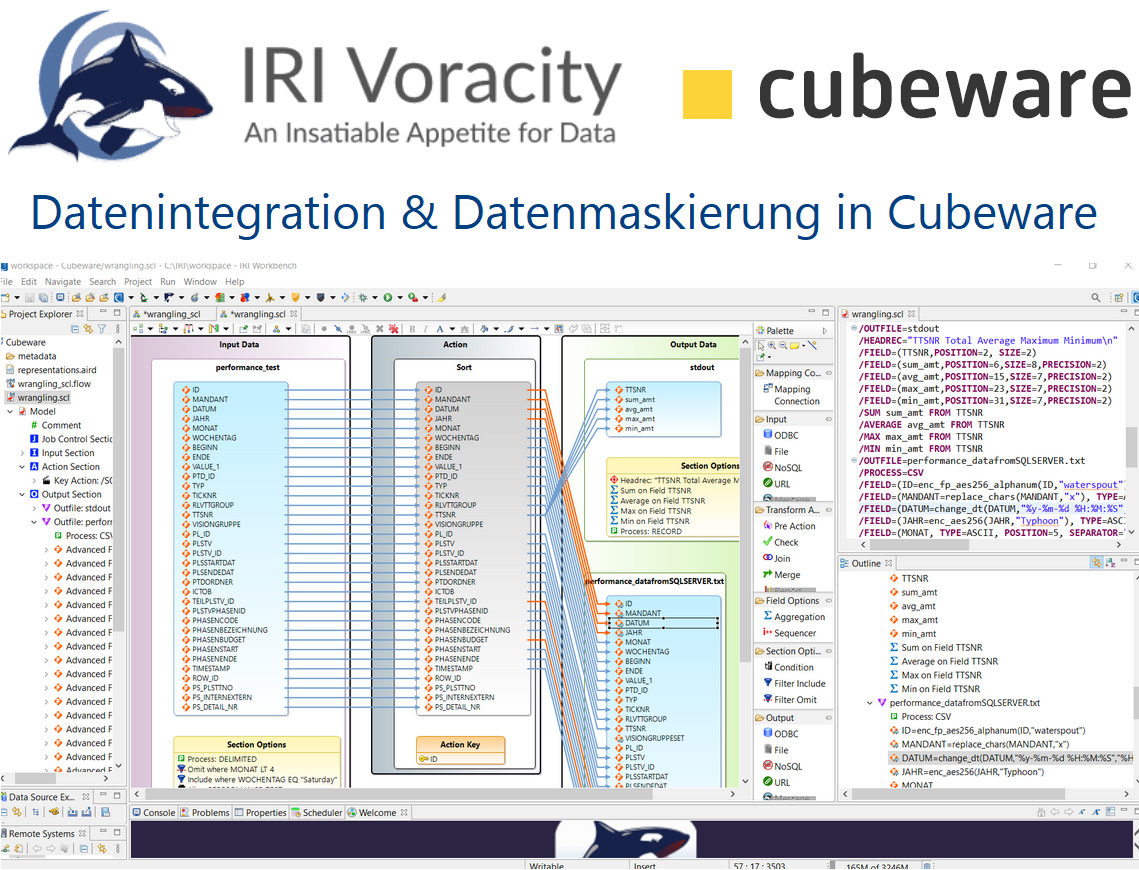Viewport: 1139px width, 870px height.
Task: Select the Join transform tool in Palette
Action: [777, 558]
